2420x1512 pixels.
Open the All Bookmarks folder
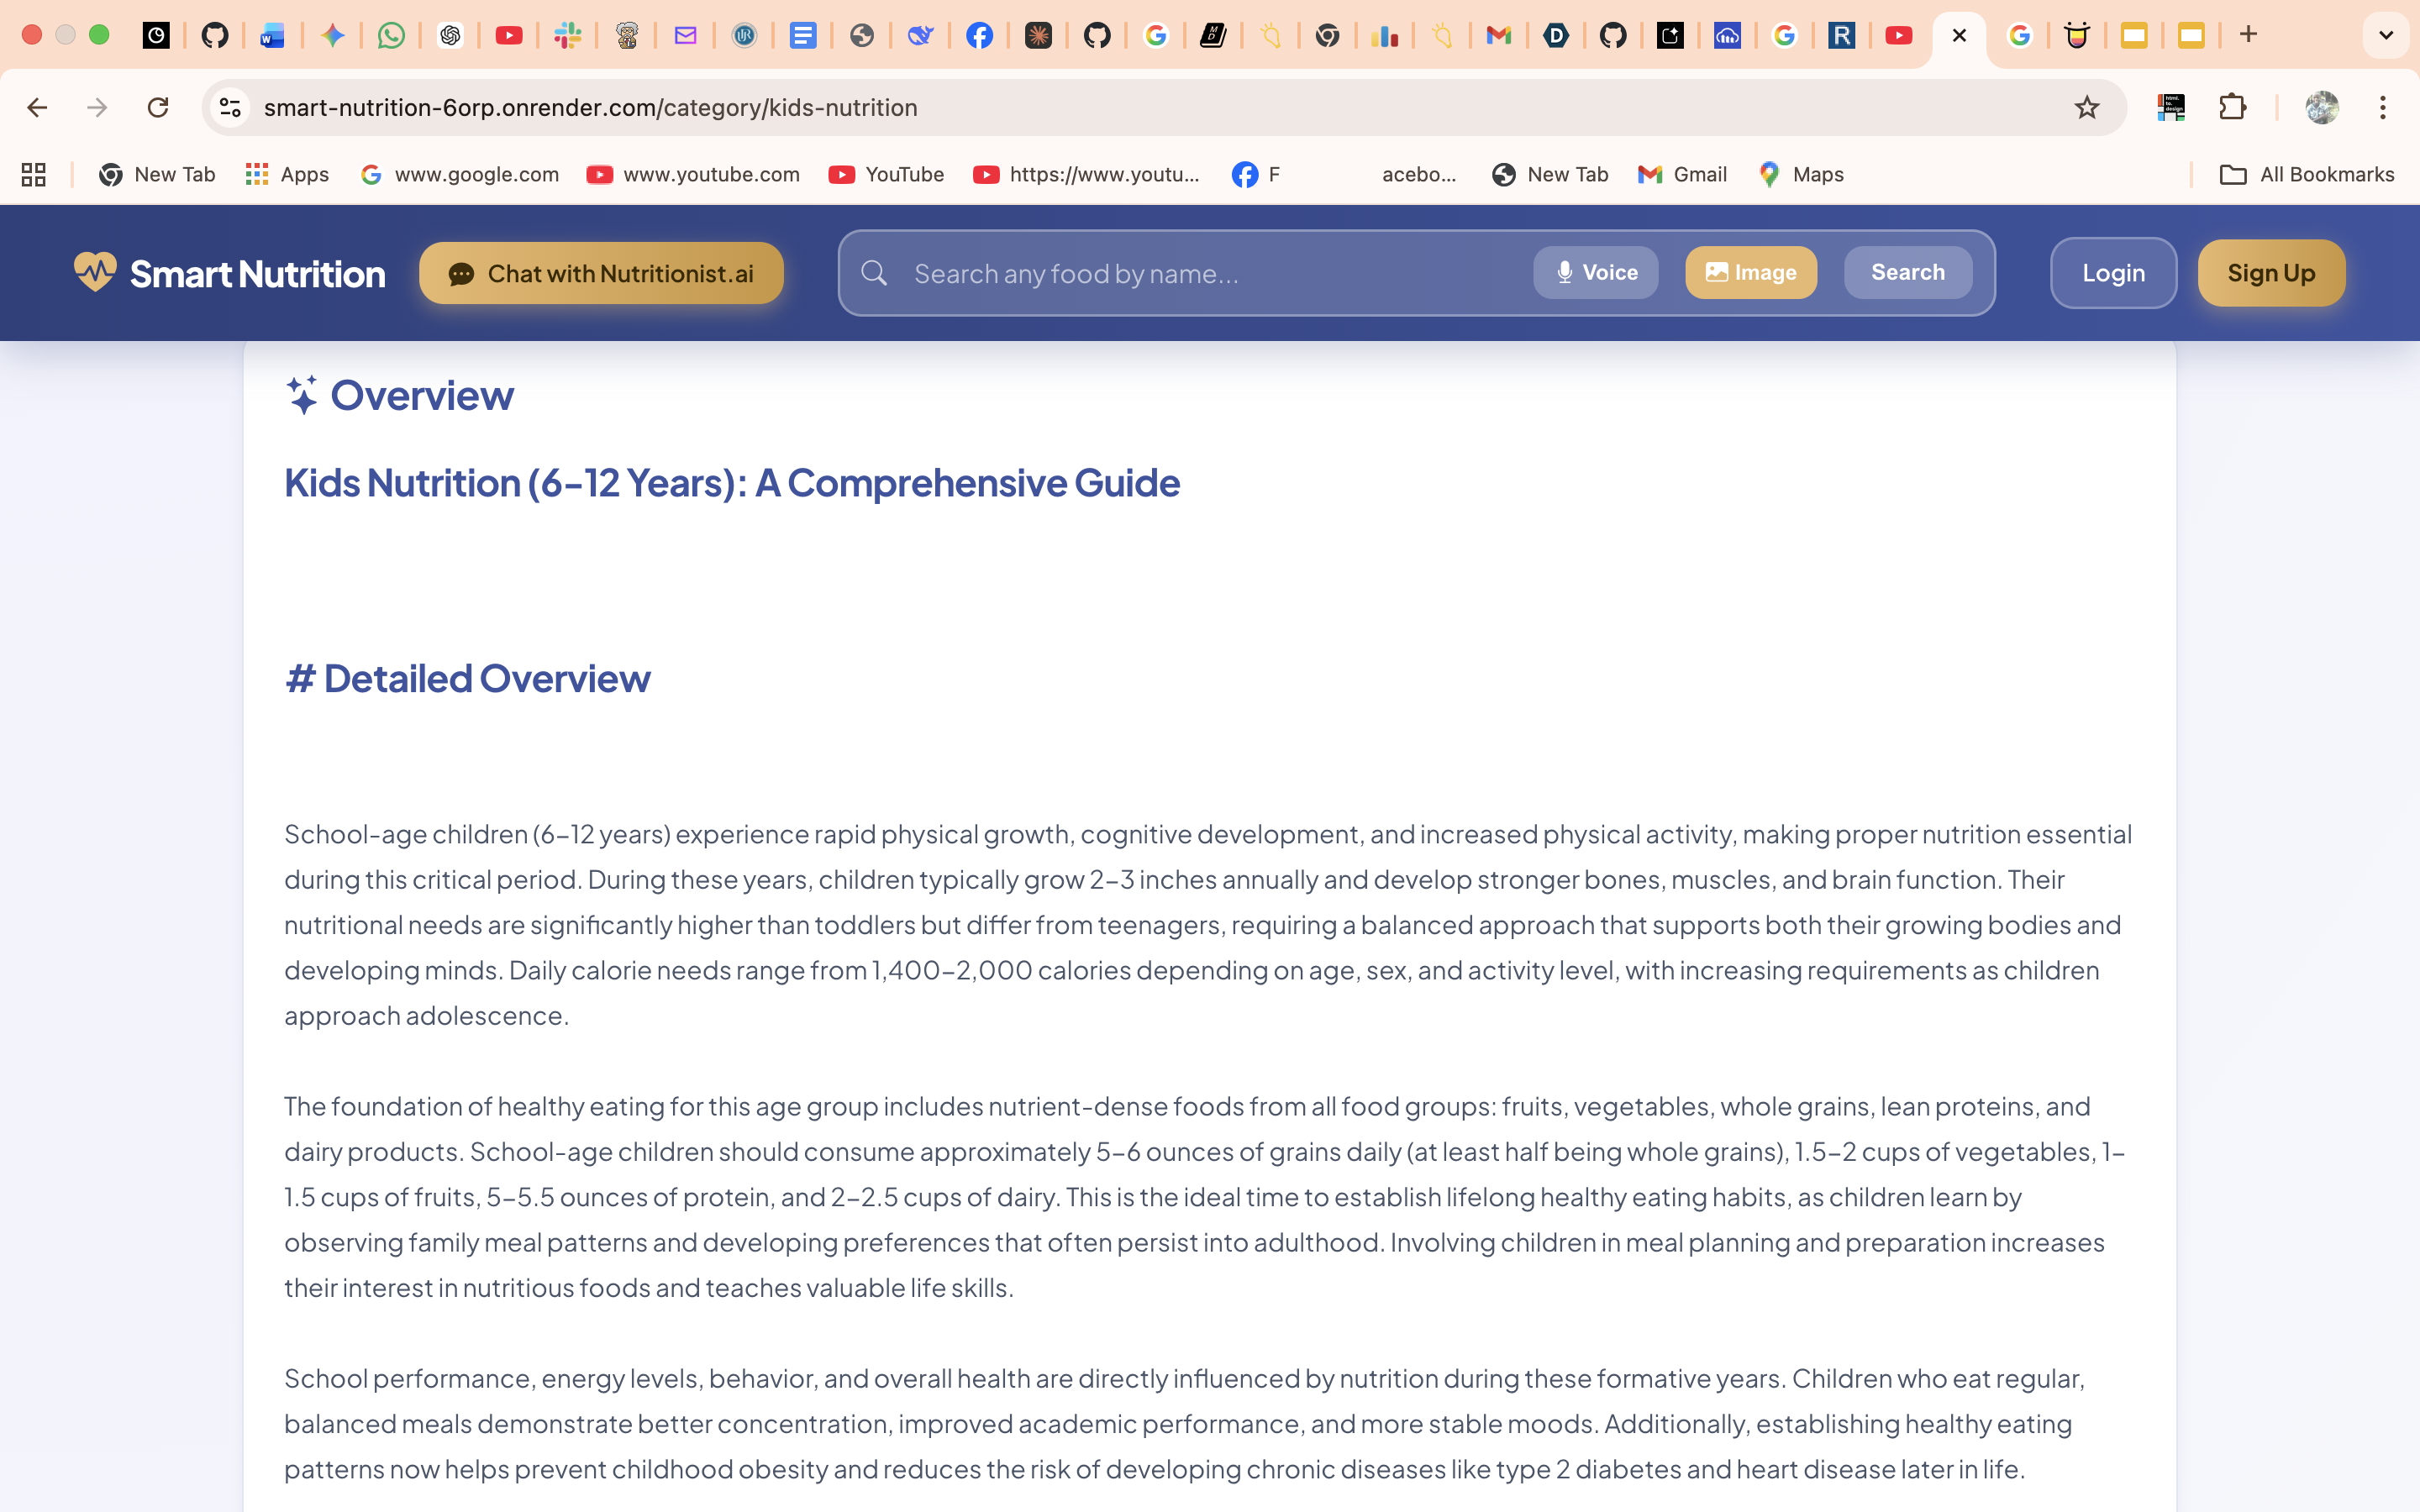tap(2306, 174)
